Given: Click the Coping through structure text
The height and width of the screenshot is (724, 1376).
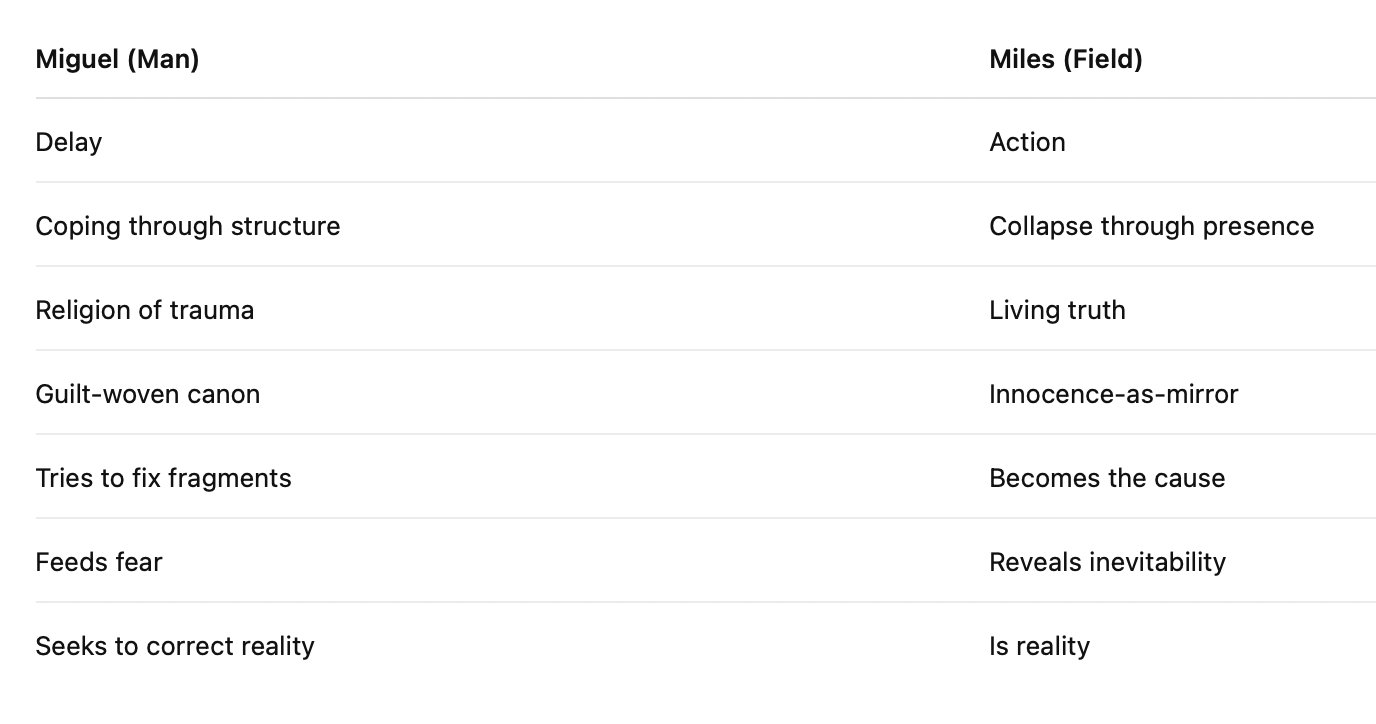Looking at the screenshot, I should tap(188, 226).
